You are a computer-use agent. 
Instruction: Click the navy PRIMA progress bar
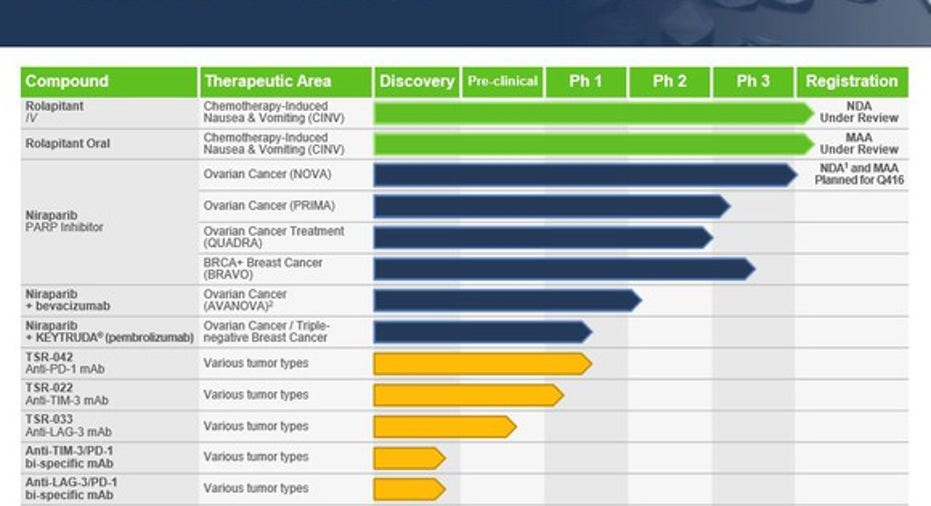pos(552,207)
